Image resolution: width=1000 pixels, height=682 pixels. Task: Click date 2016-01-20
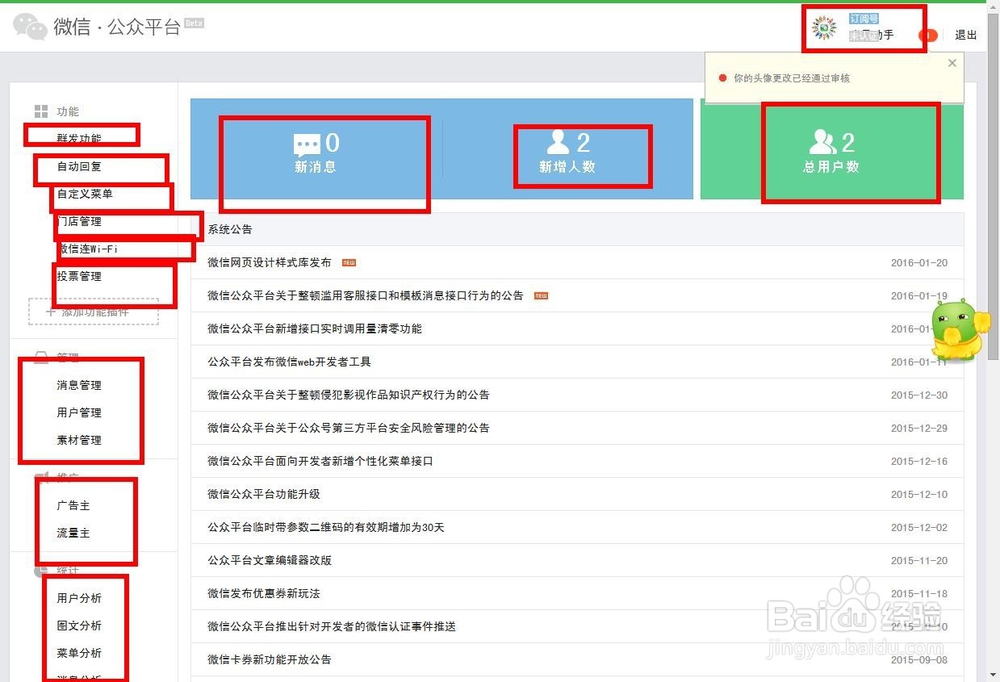(919, 262)
